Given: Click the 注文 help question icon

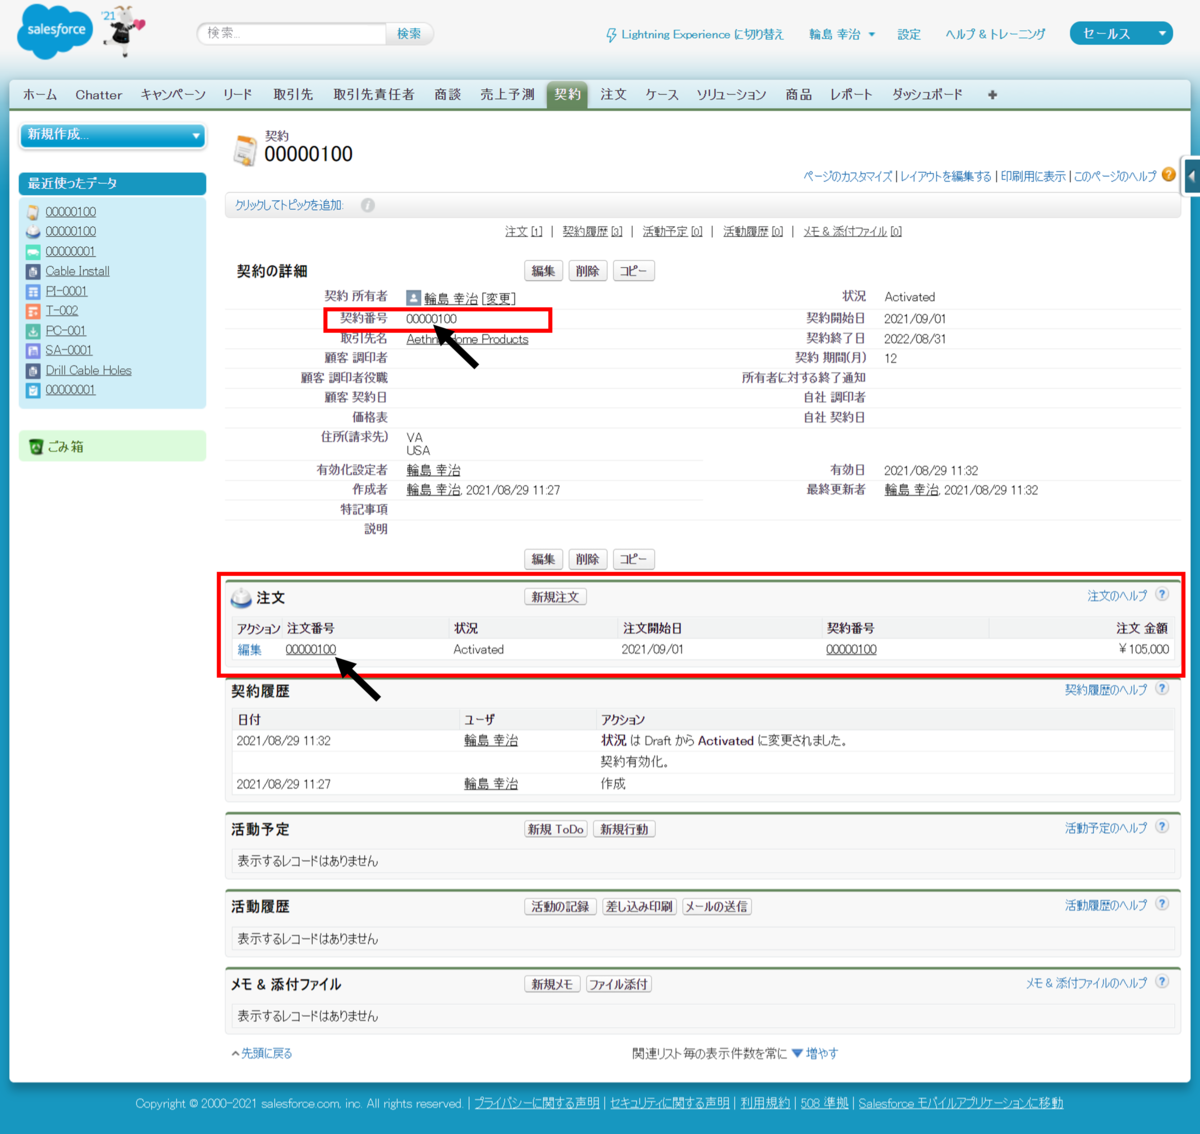Looking at the screenshot, I should pyautogui.click(x=1162, y=594).
